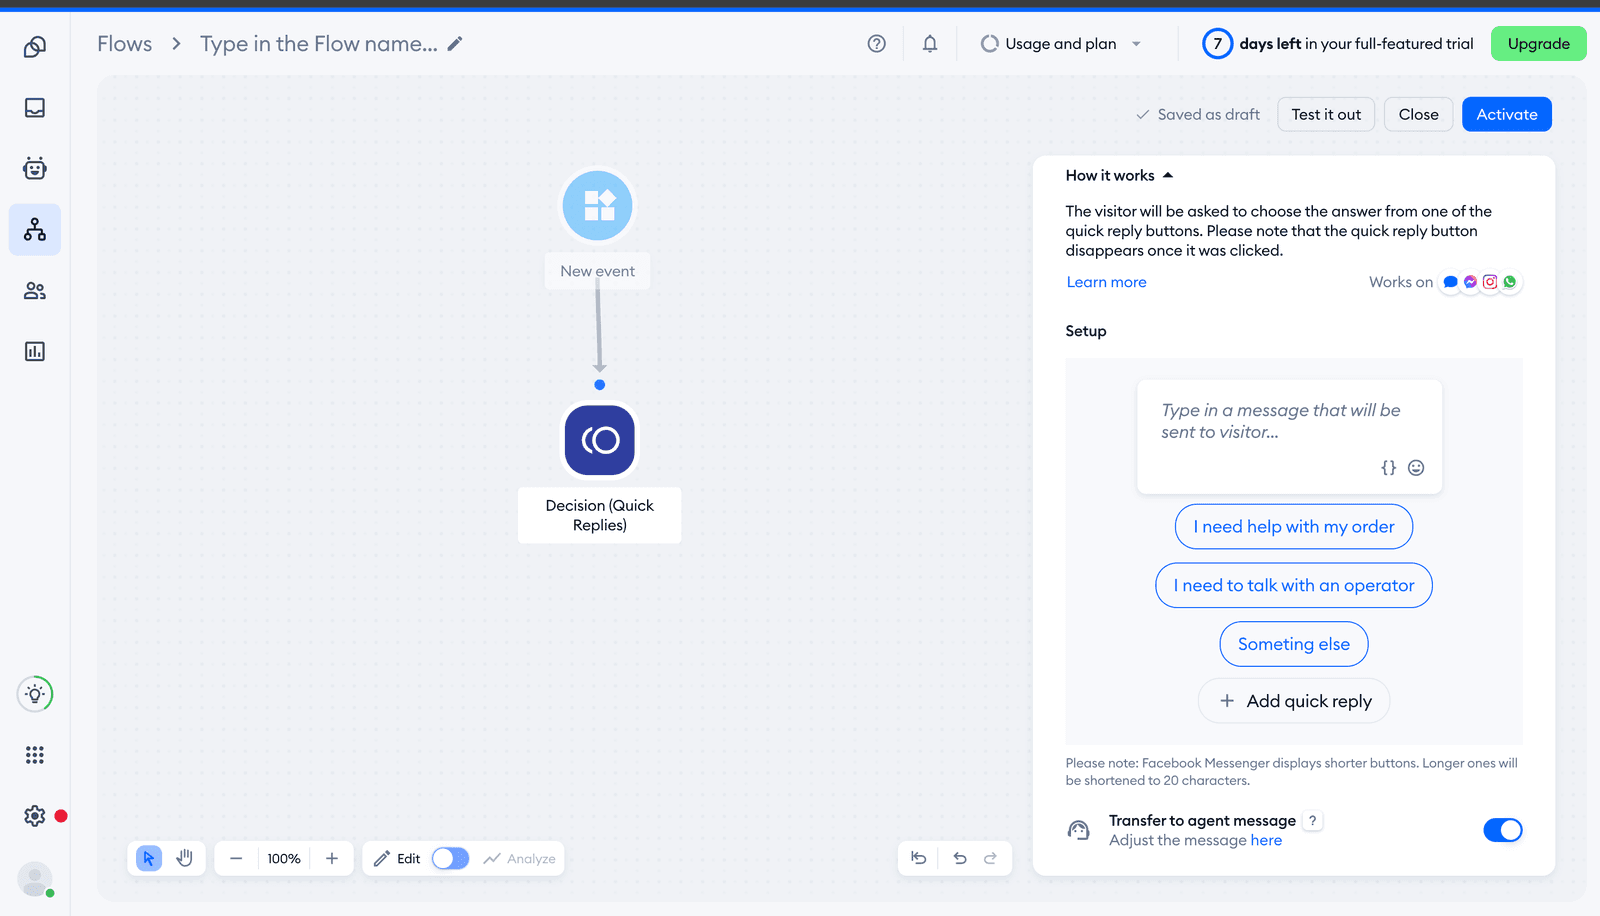Screen dimensions: 1600x916
Task: Click the undo-all history icon
Action: pyautogui.click(x=919, y=858)
